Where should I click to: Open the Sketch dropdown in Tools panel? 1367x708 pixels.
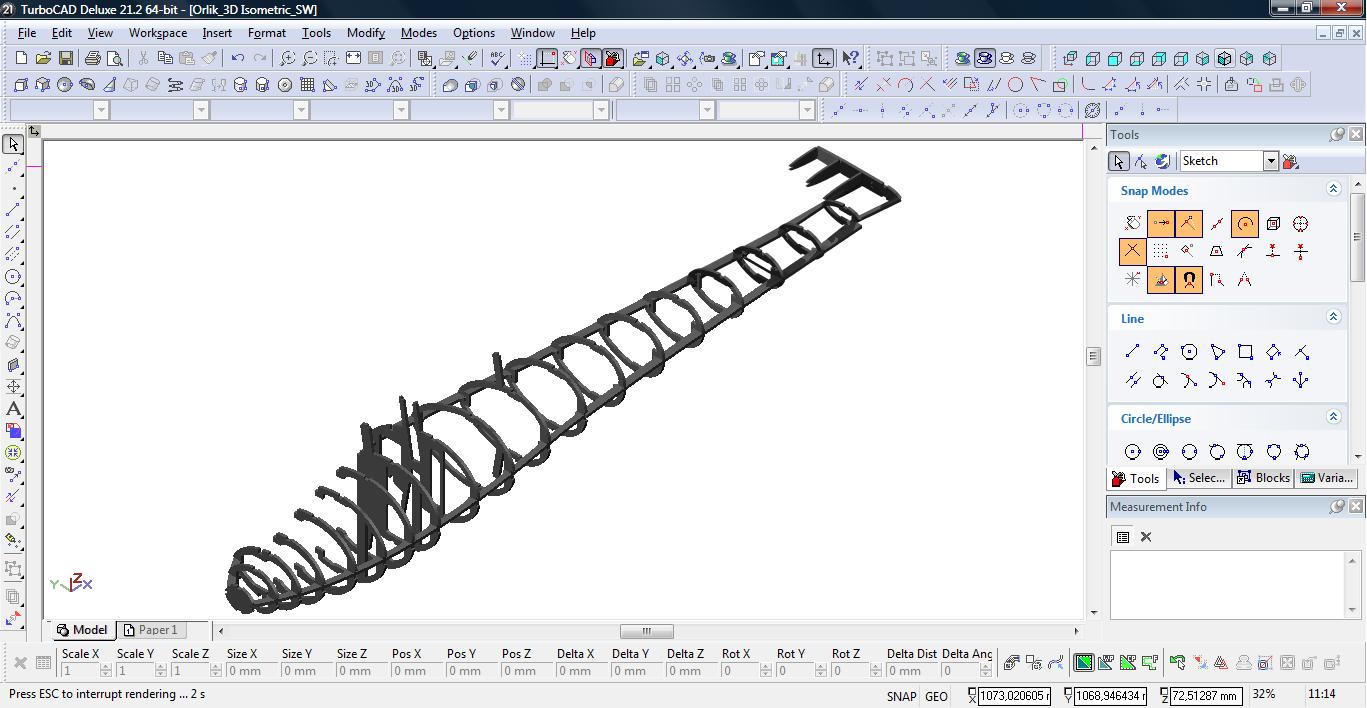1270,161
